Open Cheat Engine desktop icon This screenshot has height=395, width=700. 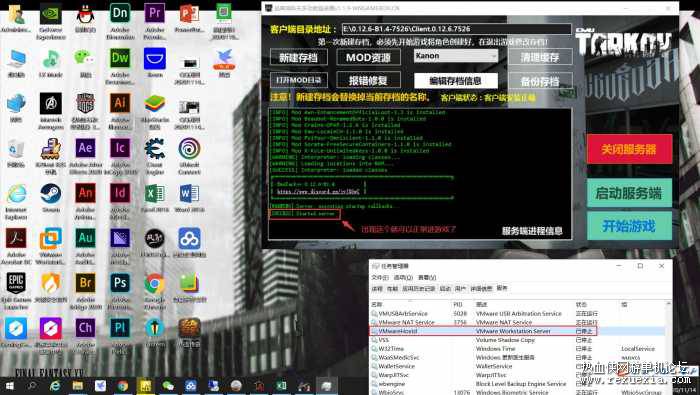pos(154,155)
